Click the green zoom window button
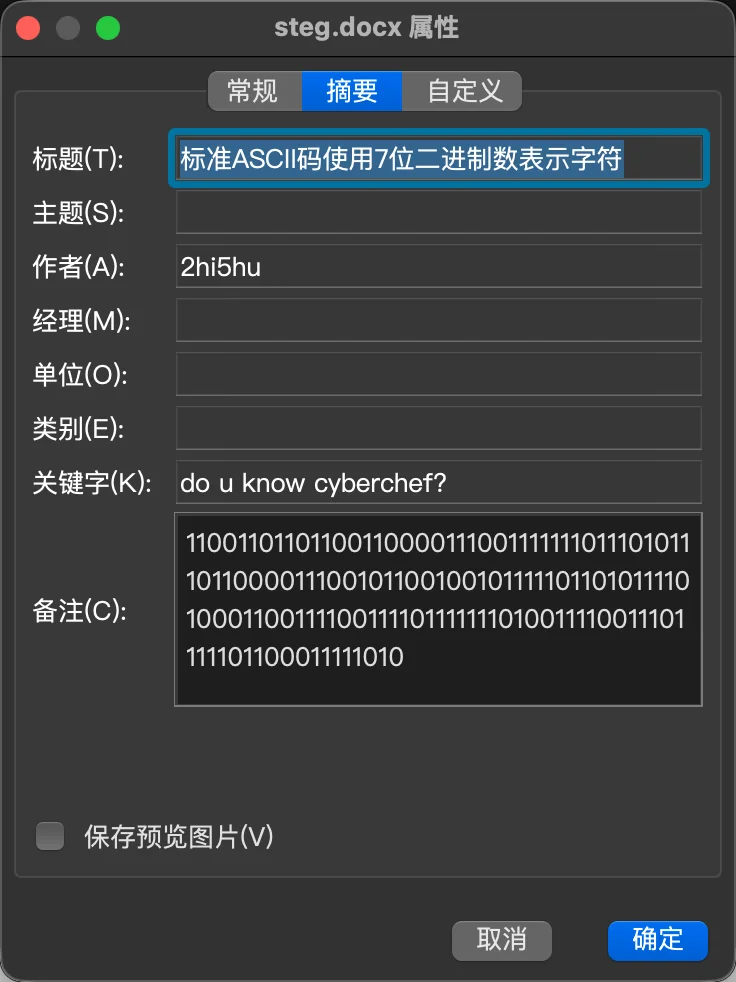Screen dimensions: 736x982 [x=108, y=28]
